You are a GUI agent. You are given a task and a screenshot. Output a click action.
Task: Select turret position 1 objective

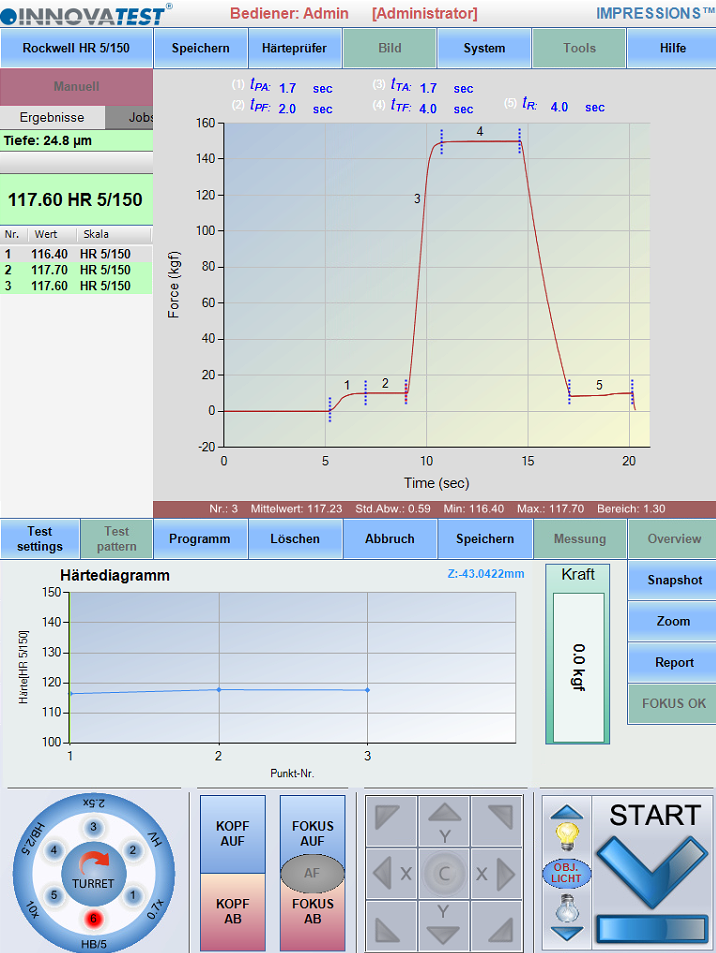point(133,895)
